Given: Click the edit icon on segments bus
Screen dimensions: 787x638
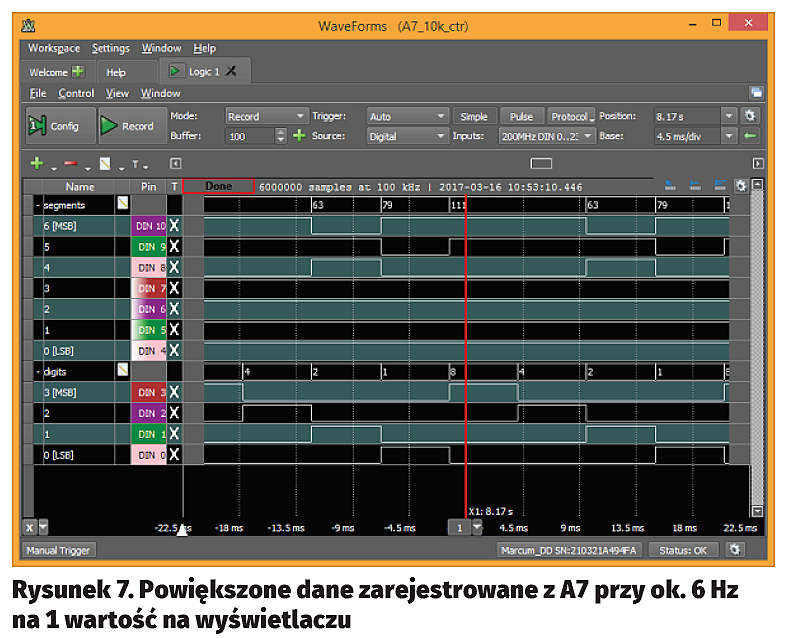Looking at the screenshot, I should point(123,204).
